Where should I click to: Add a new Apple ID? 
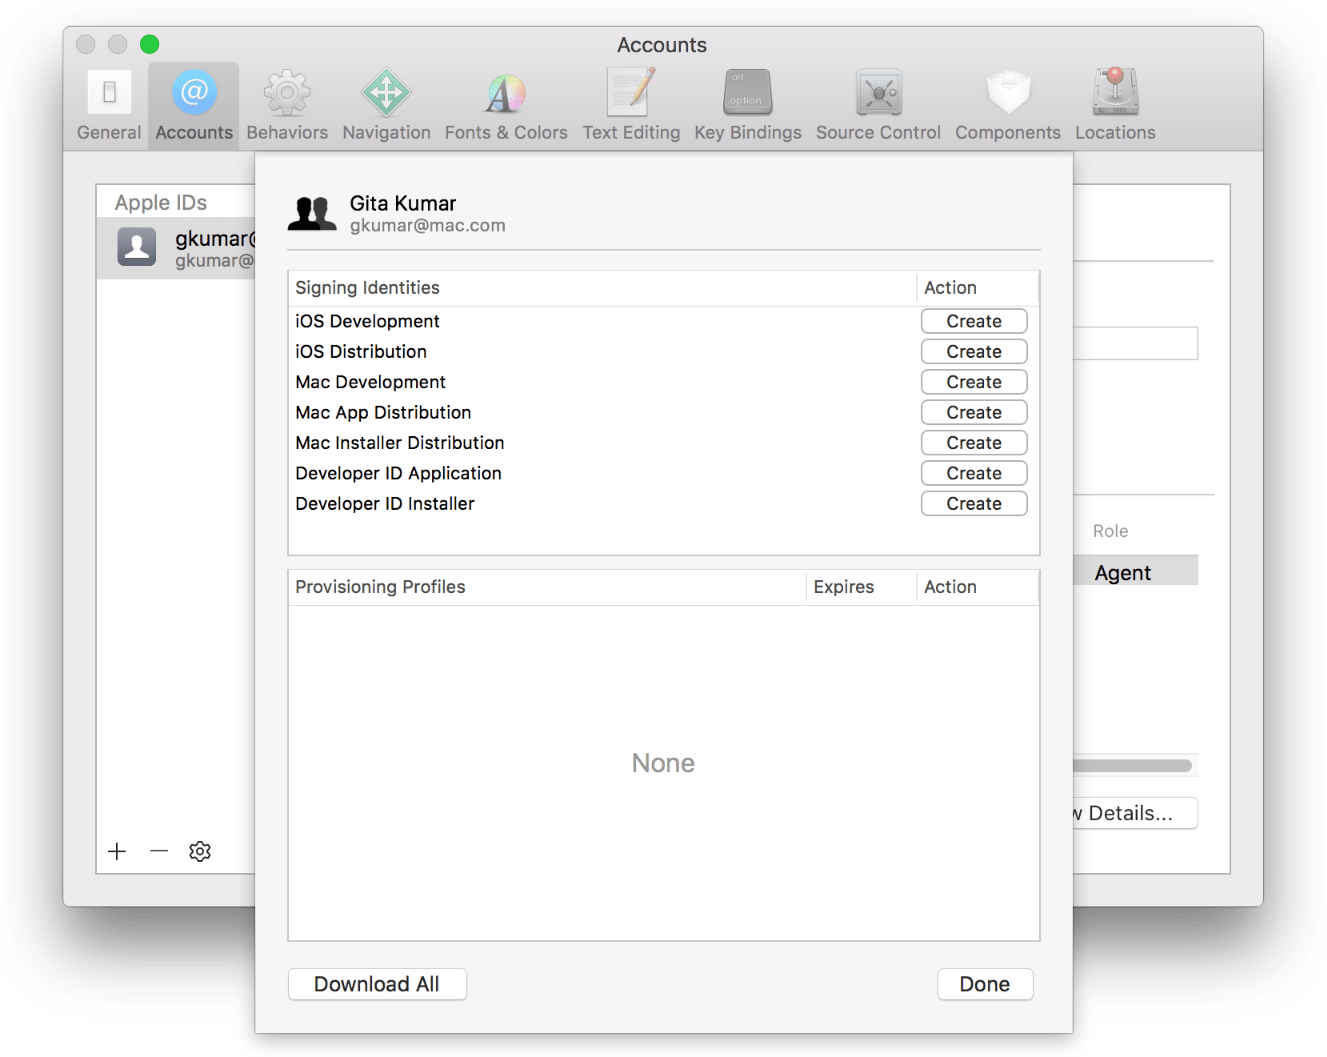(117, 851)
